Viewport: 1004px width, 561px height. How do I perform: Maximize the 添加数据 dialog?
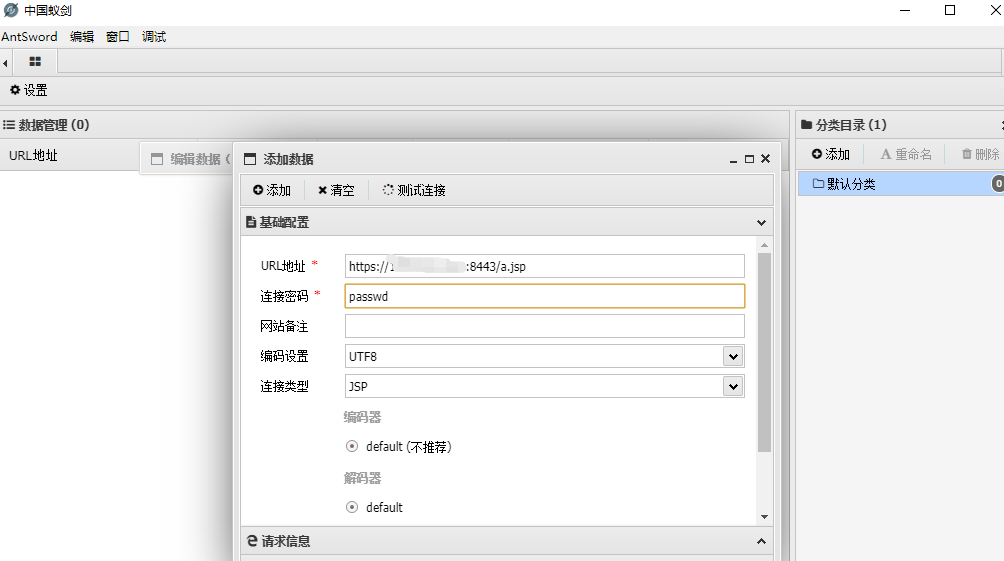749,159
